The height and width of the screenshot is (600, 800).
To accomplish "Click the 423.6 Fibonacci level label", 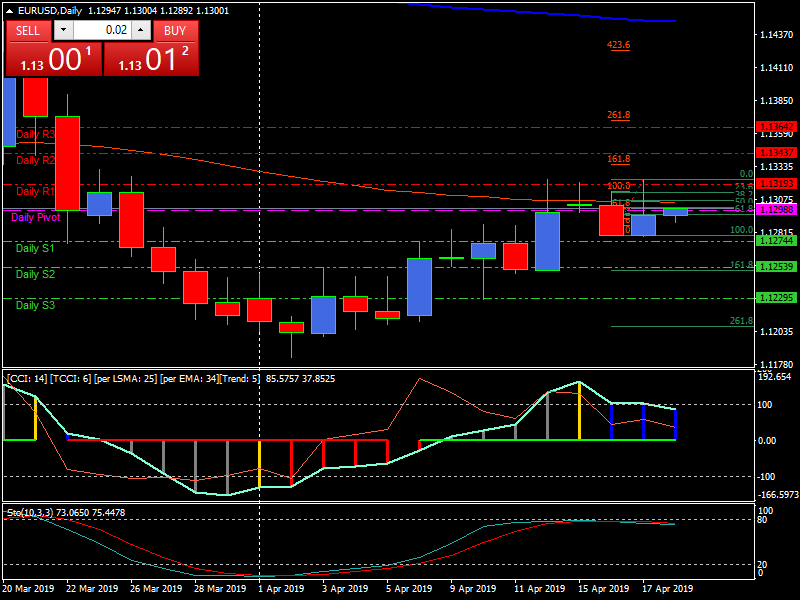I will 619,45.
